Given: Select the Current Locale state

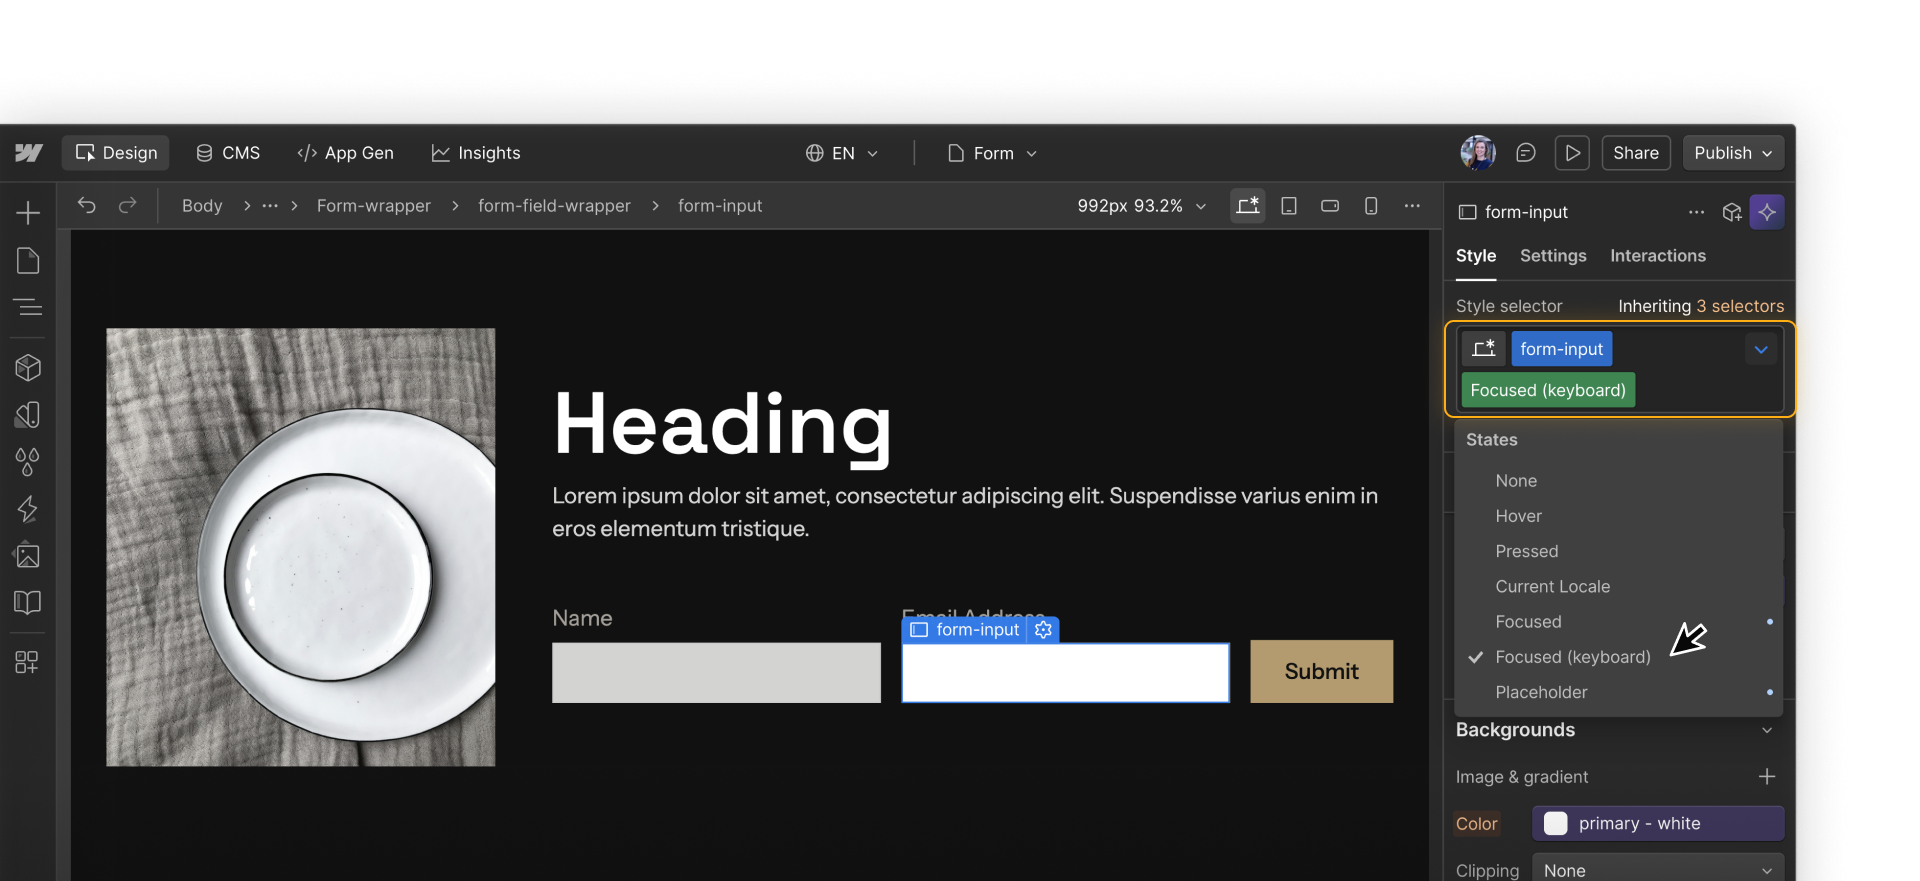Looking at the screenshot, I should (x=1619, y=586).
